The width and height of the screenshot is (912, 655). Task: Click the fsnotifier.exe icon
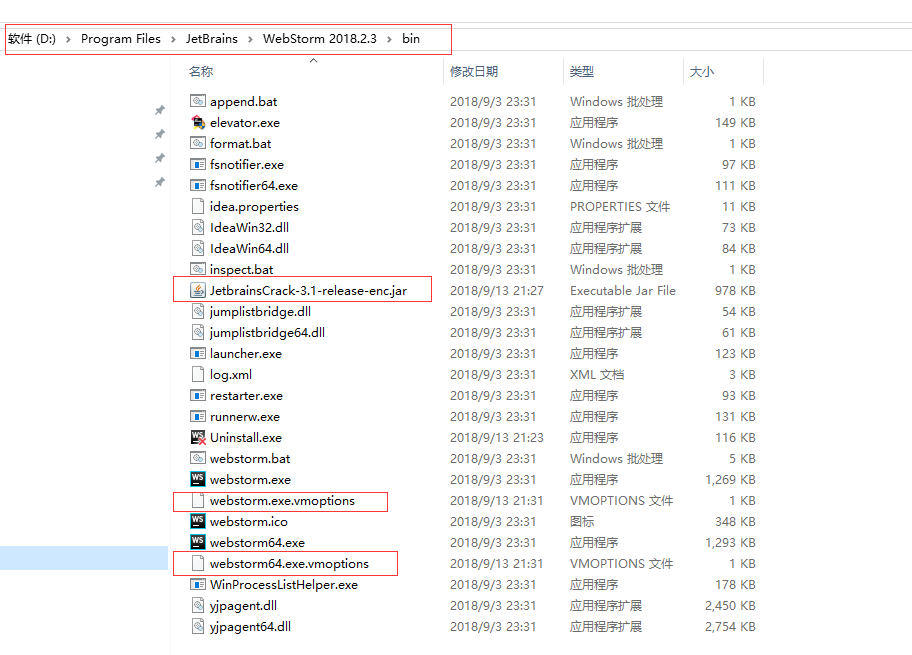coord(198,165)
